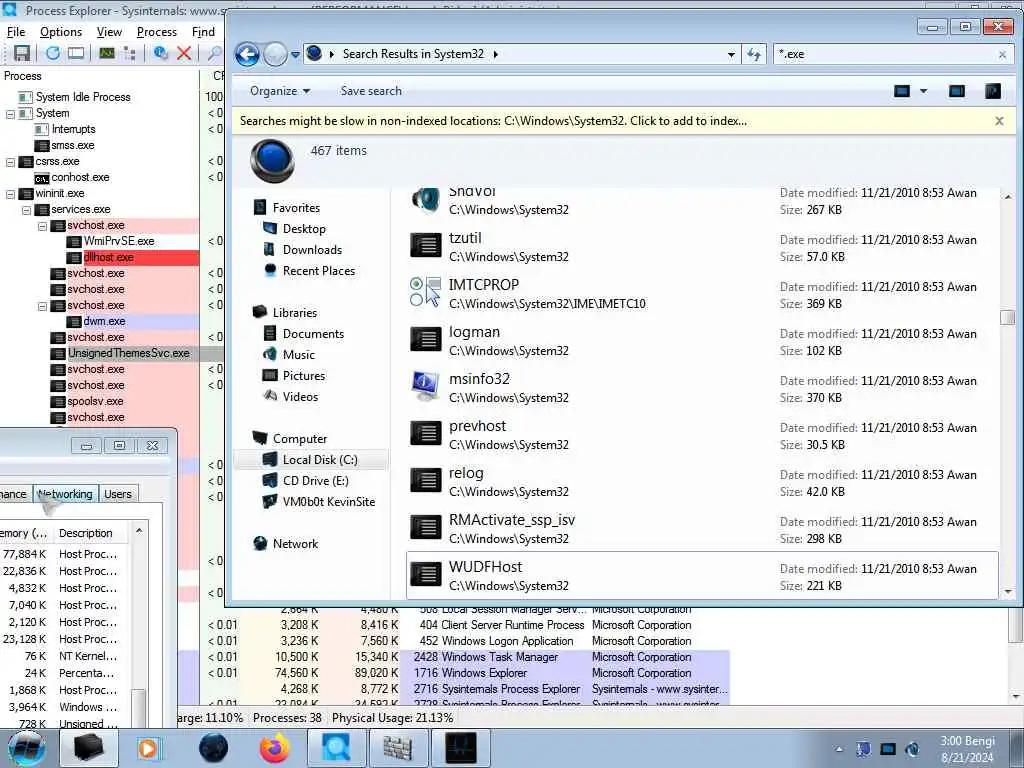
Task: Click the help icon in Explorer toolbar
Action: (x=993, y=91)
